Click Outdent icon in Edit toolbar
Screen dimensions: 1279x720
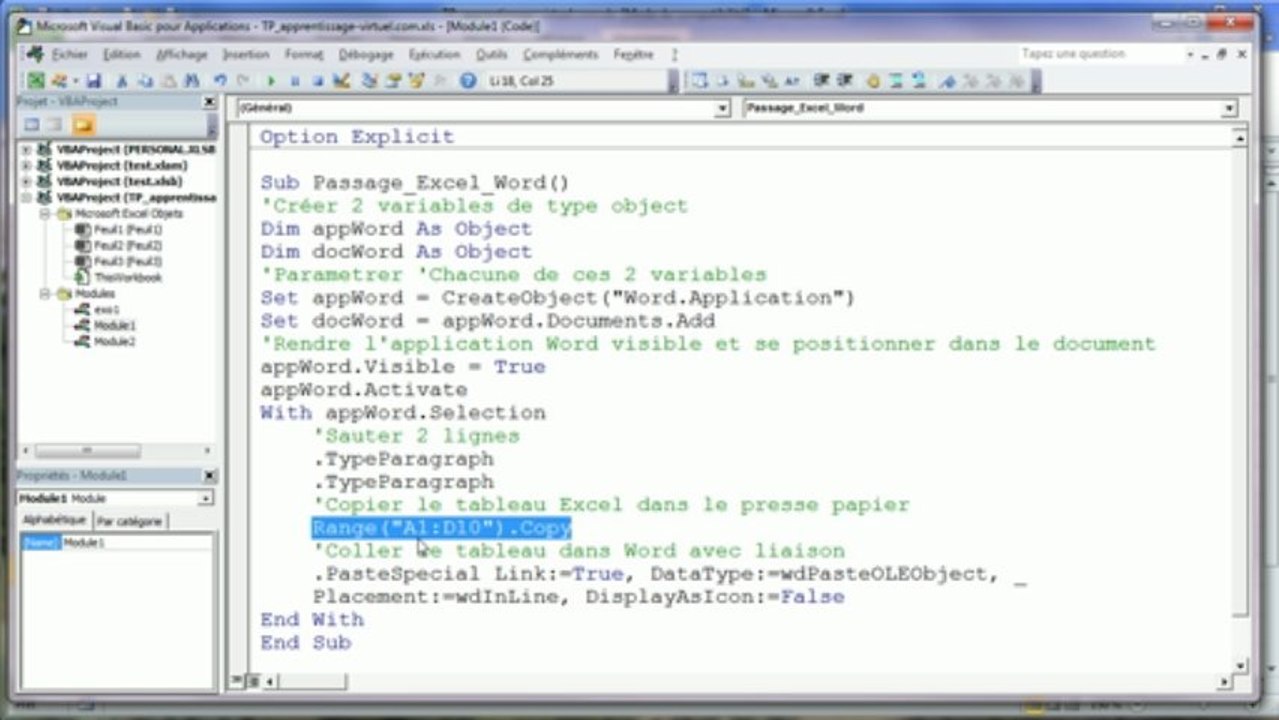coord(845,81)
